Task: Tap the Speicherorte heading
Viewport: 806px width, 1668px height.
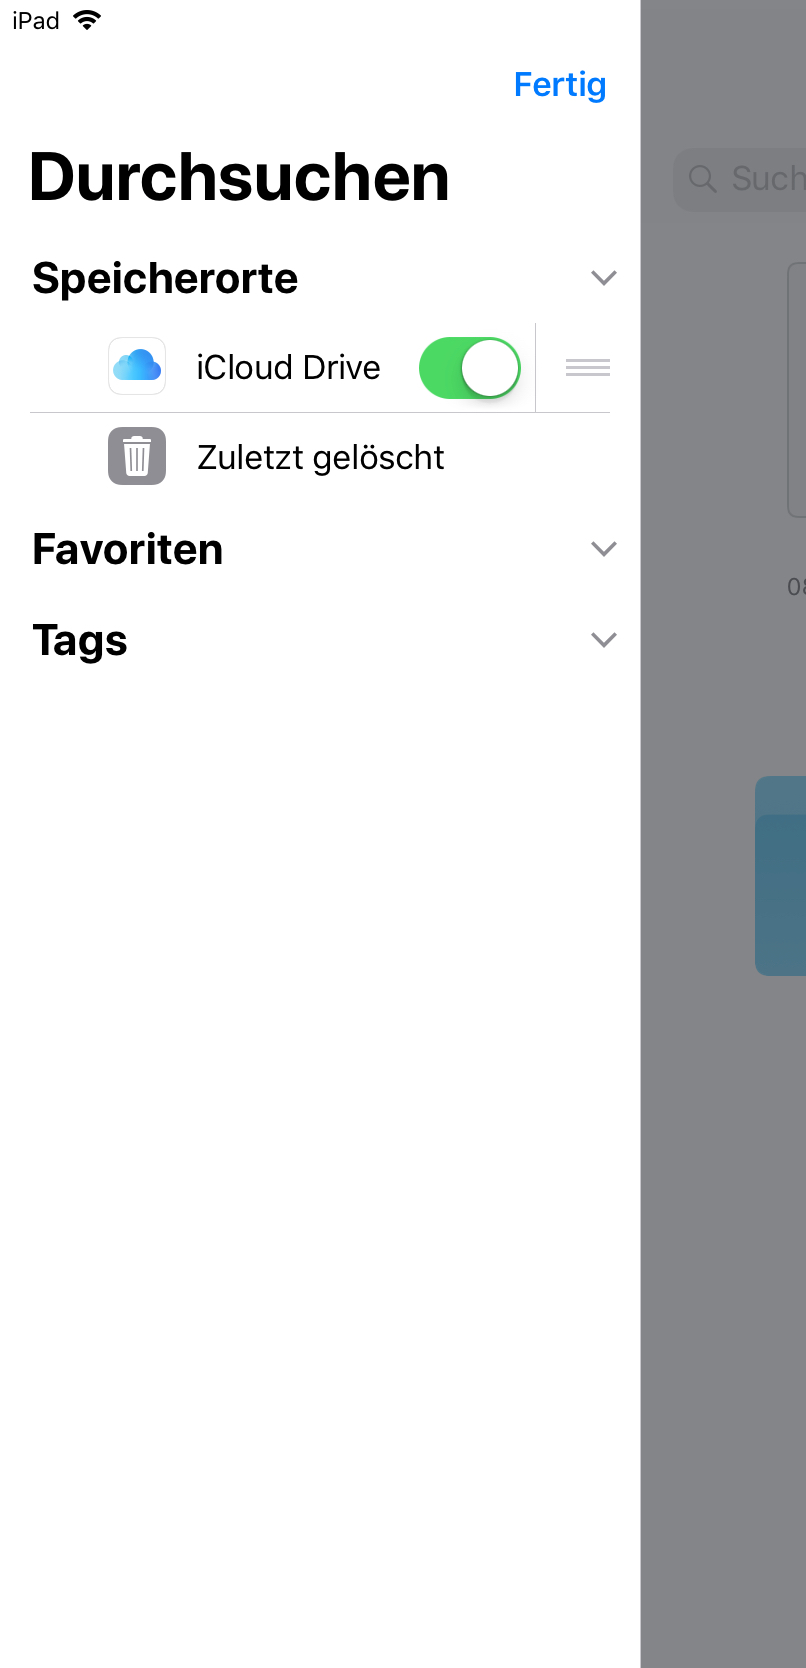Action: [165, 278]
